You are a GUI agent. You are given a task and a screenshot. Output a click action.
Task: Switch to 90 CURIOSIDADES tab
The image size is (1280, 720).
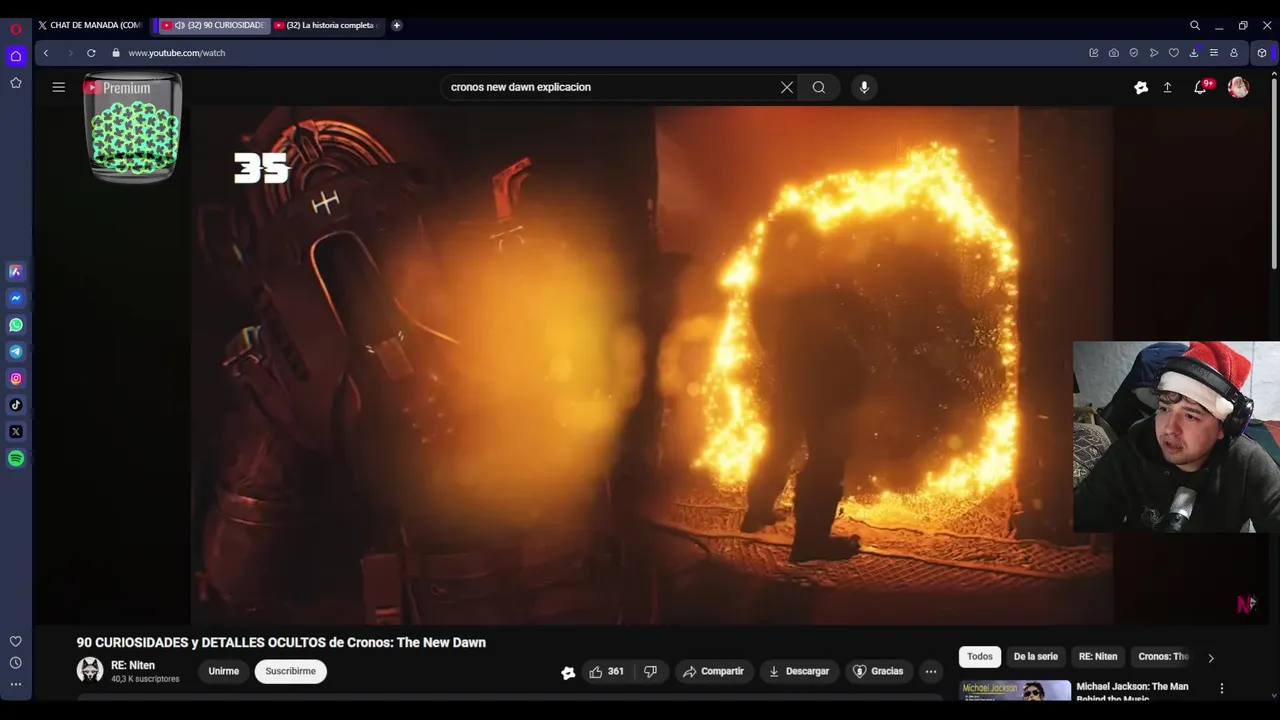tap(214, 25)
